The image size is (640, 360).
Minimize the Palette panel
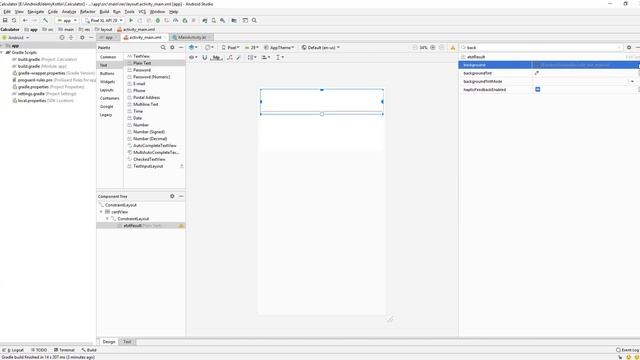pyautogui.click(x=181, y=47)
